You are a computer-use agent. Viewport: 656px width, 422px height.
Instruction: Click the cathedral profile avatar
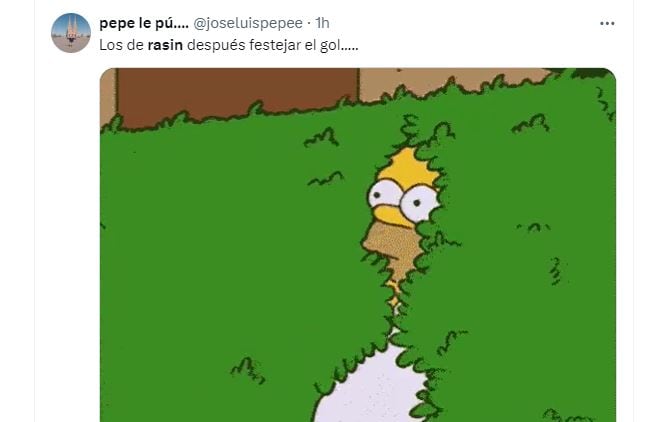pyautogui.click(x=71, y=33)
